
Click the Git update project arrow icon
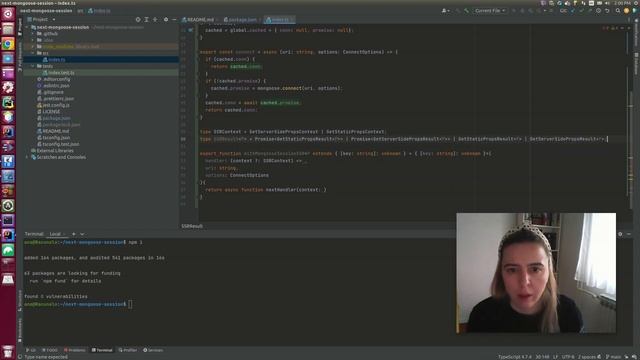tap(572, 11)
